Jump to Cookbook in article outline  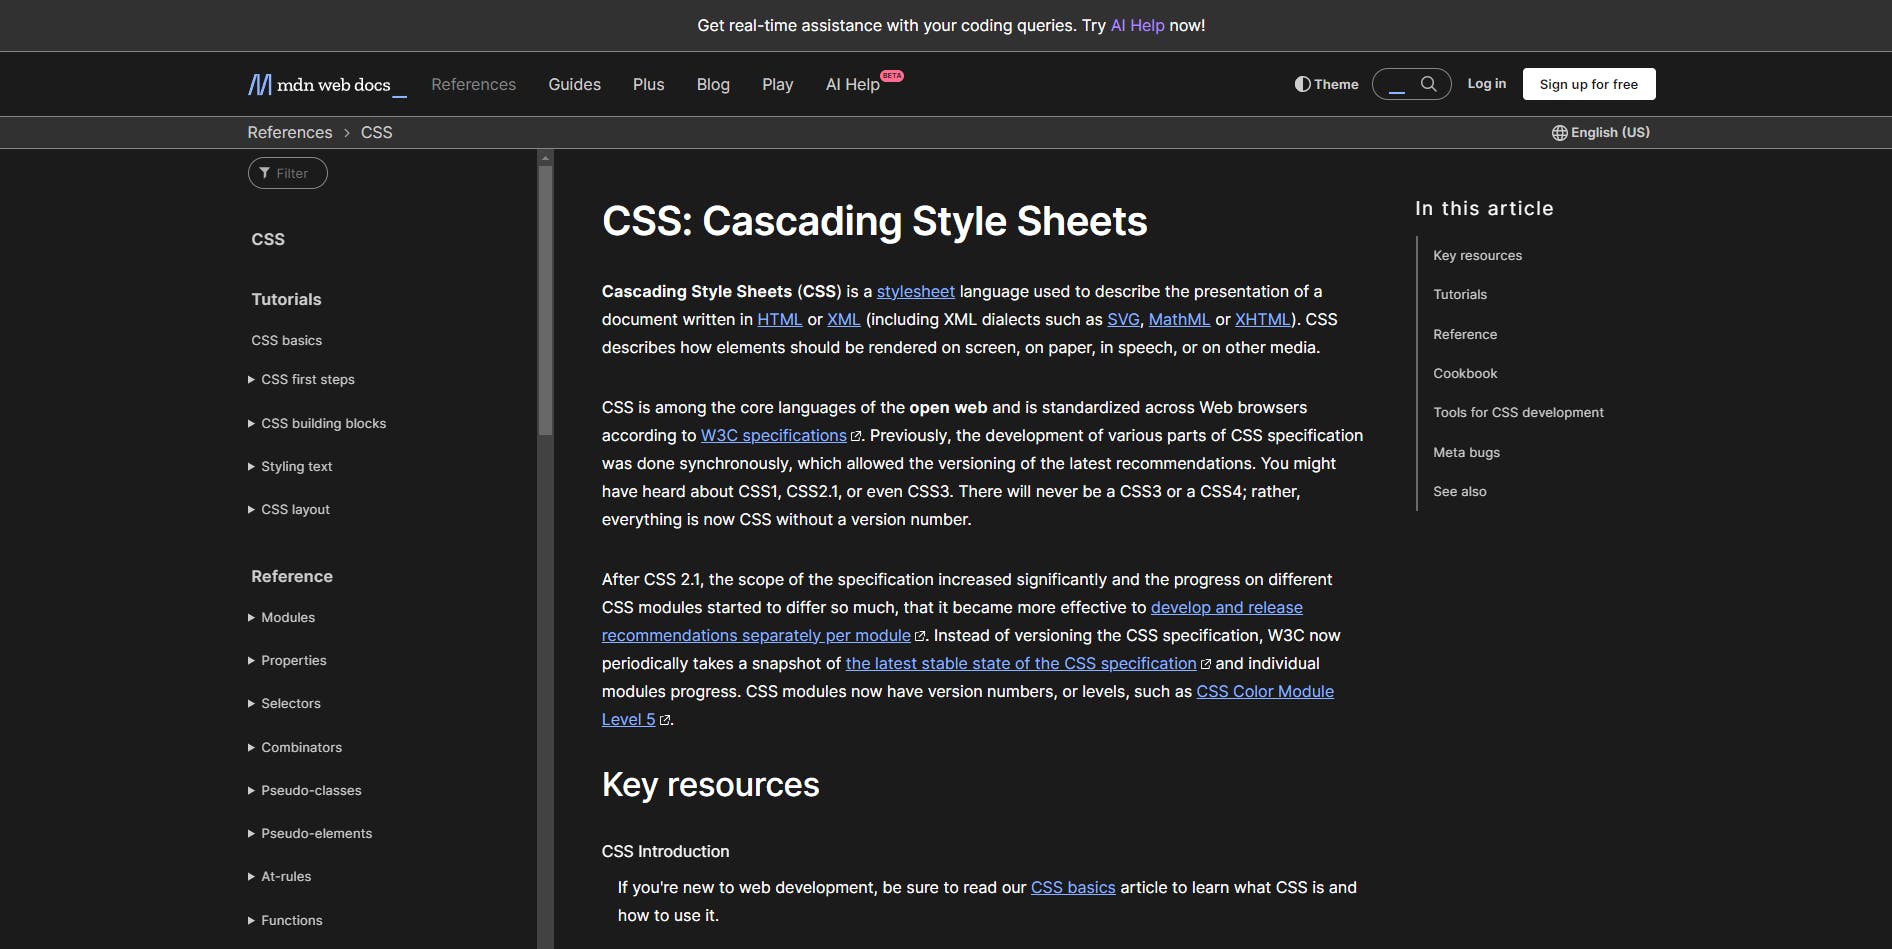pos(1465,374)
